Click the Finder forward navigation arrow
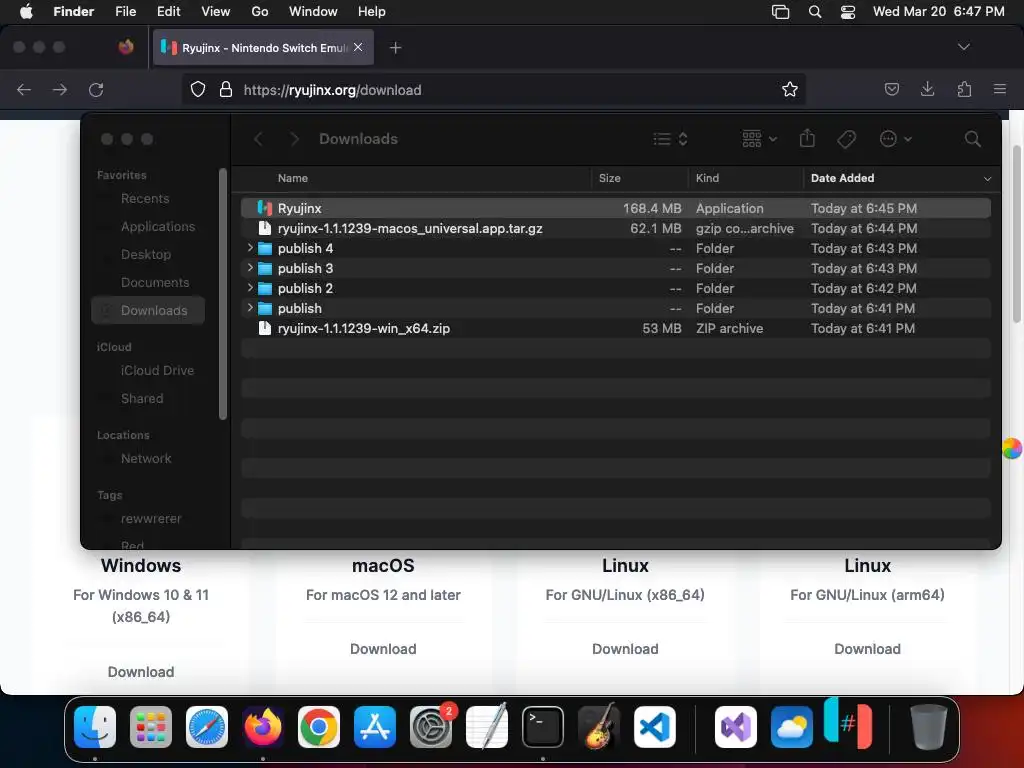This screenshot has height=768, width=1024. (295, 139)
